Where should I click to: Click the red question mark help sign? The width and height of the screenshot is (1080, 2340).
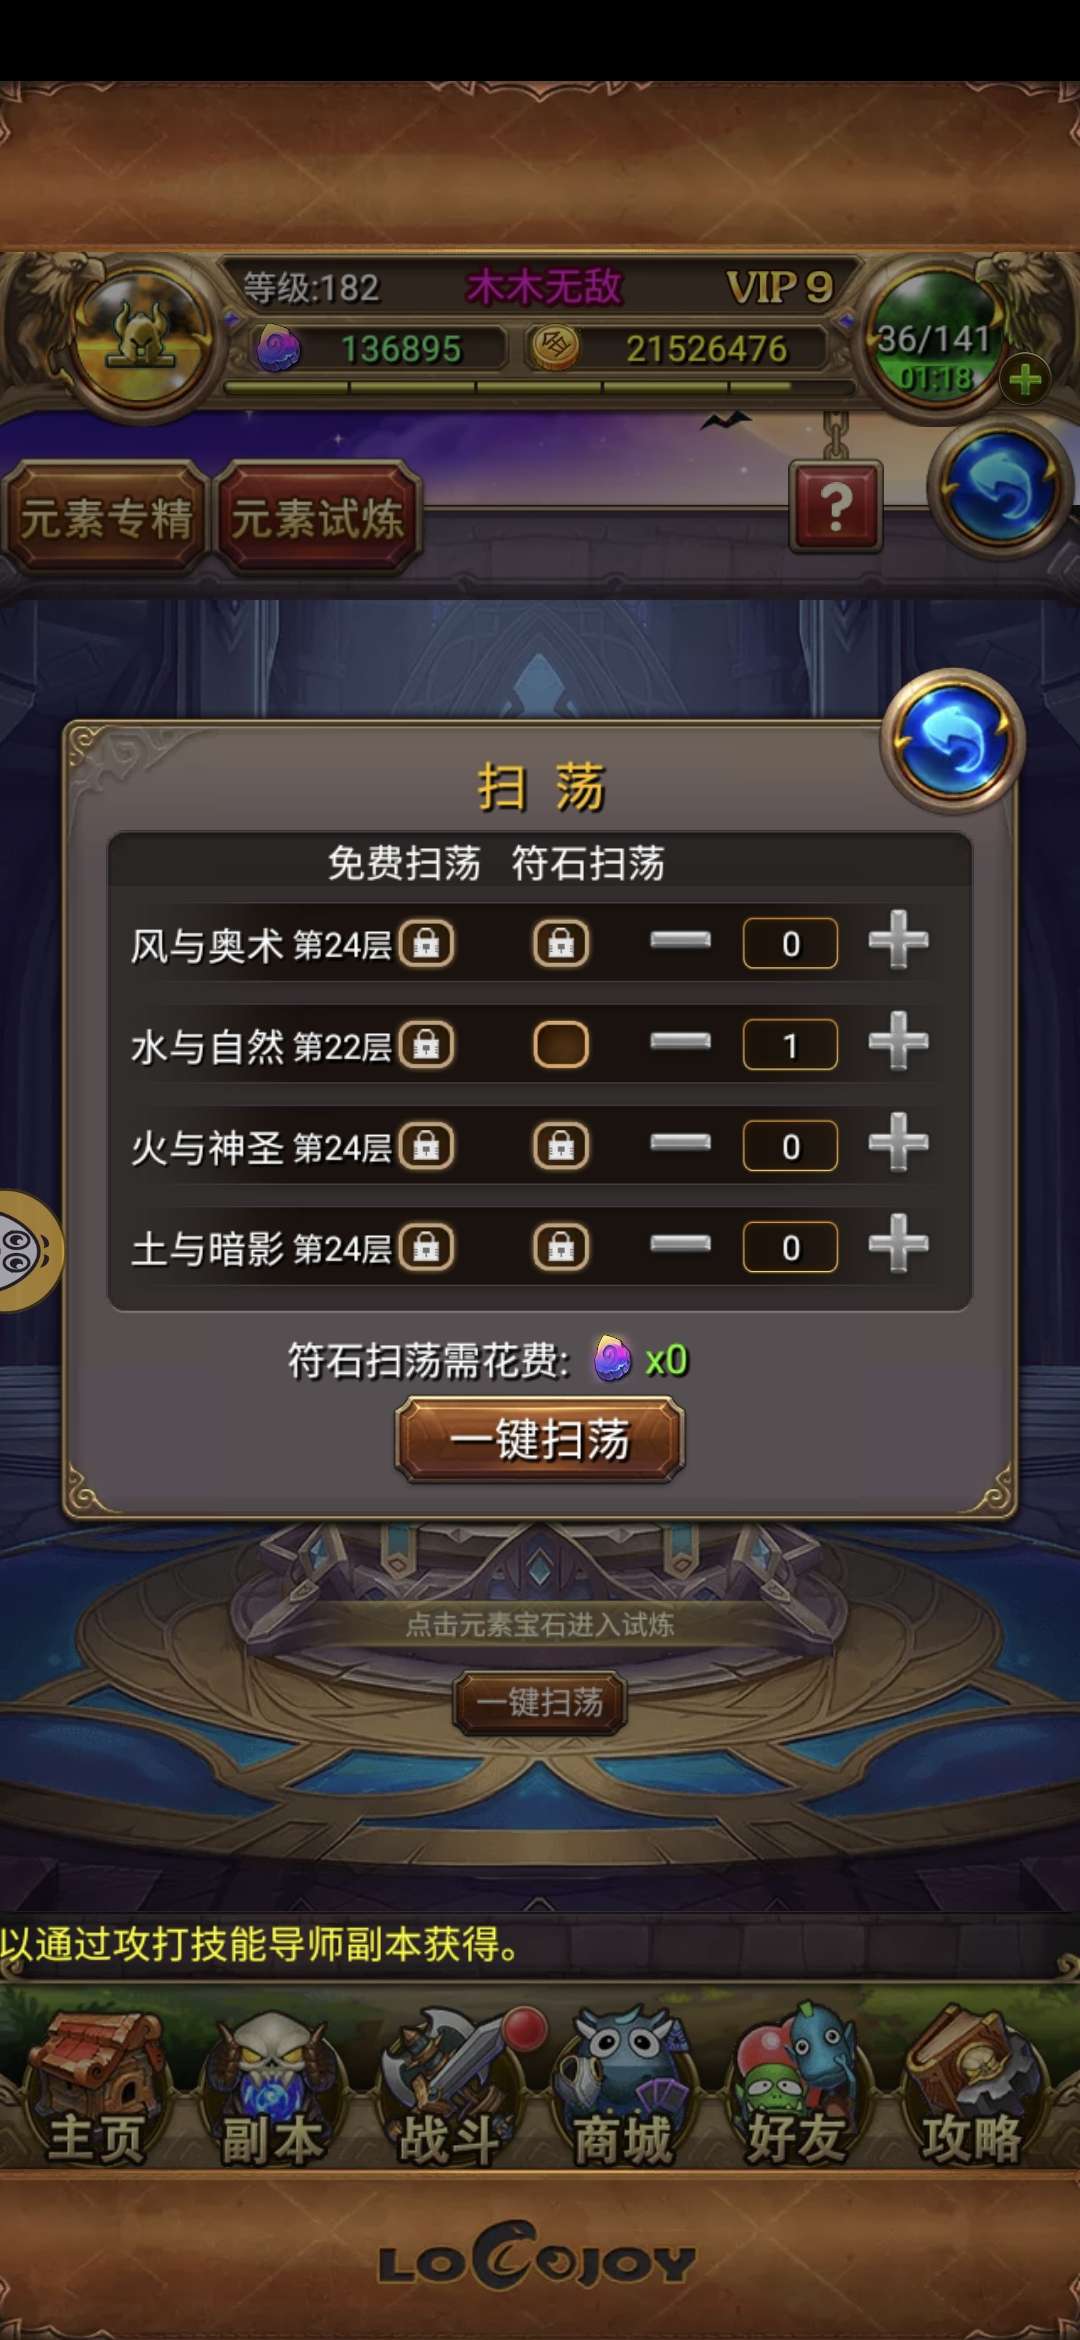point(836,507)
